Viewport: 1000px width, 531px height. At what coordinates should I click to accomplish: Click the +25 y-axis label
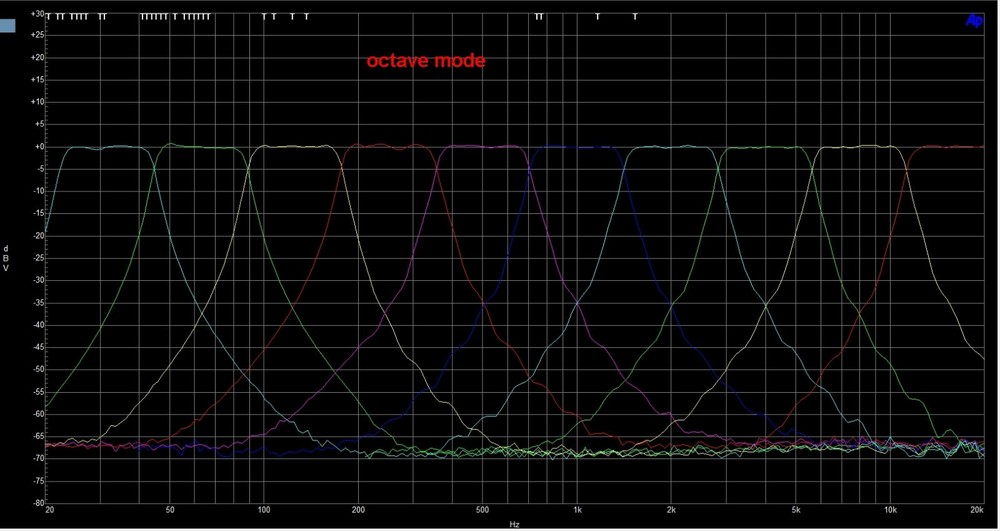pyautogui.click(x=37, y=35)
